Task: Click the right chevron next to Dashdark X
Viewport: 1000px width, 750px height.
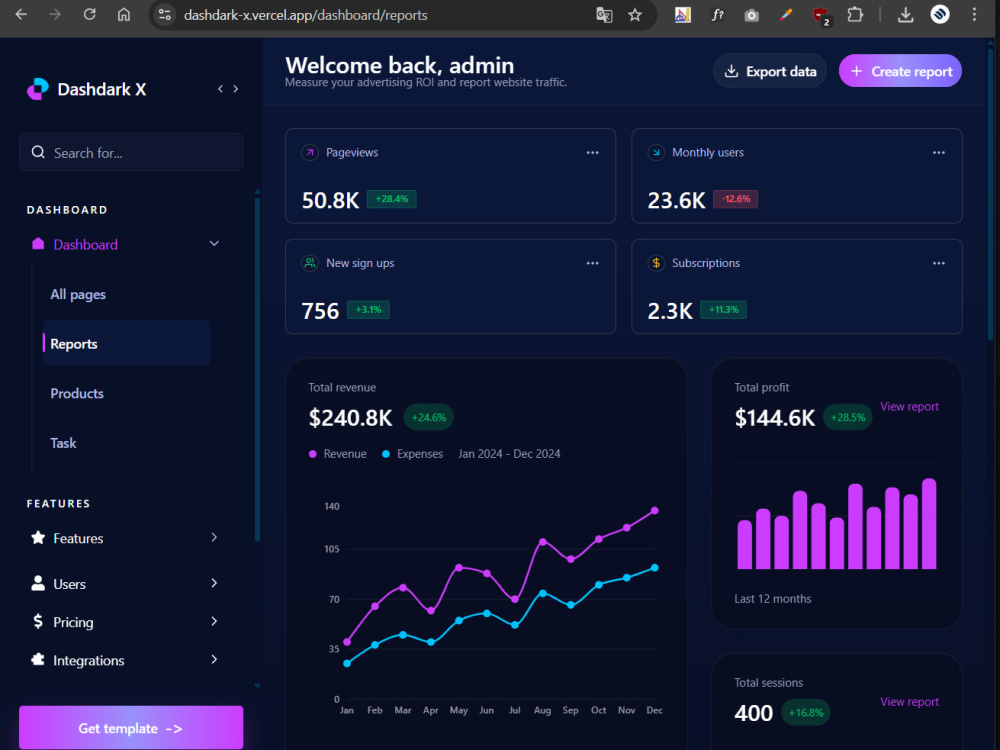Action: 236,89
